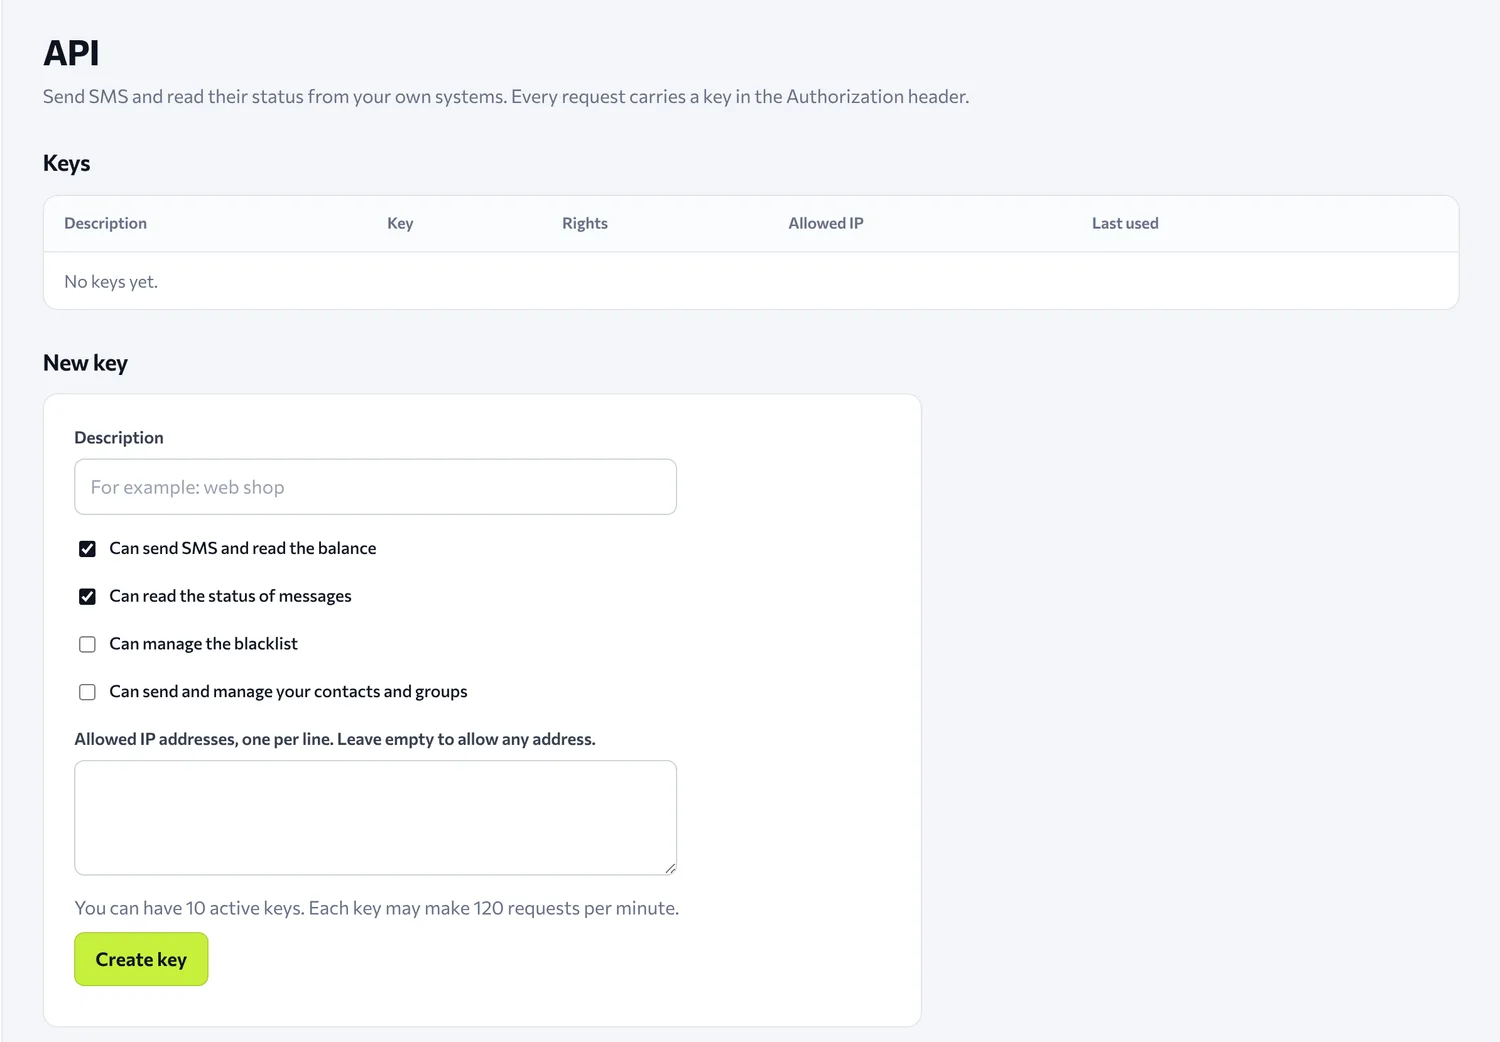Screen dimensions: 1500x1042
Task: Click the Last used column header
Action: pyautogui.click(x=1125, y=223)
